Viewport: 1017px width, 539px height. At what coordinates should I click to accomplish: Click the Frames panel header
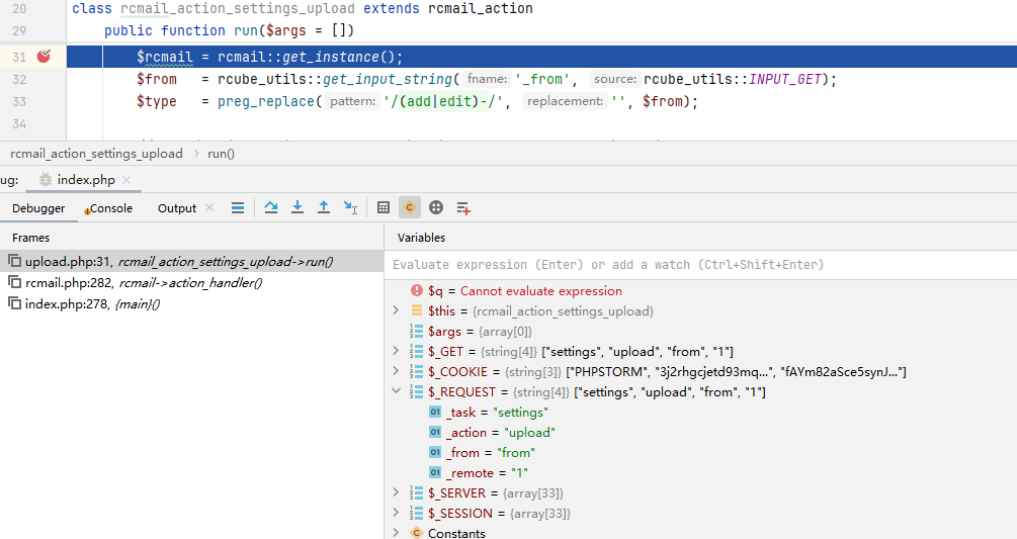(30, 238)
